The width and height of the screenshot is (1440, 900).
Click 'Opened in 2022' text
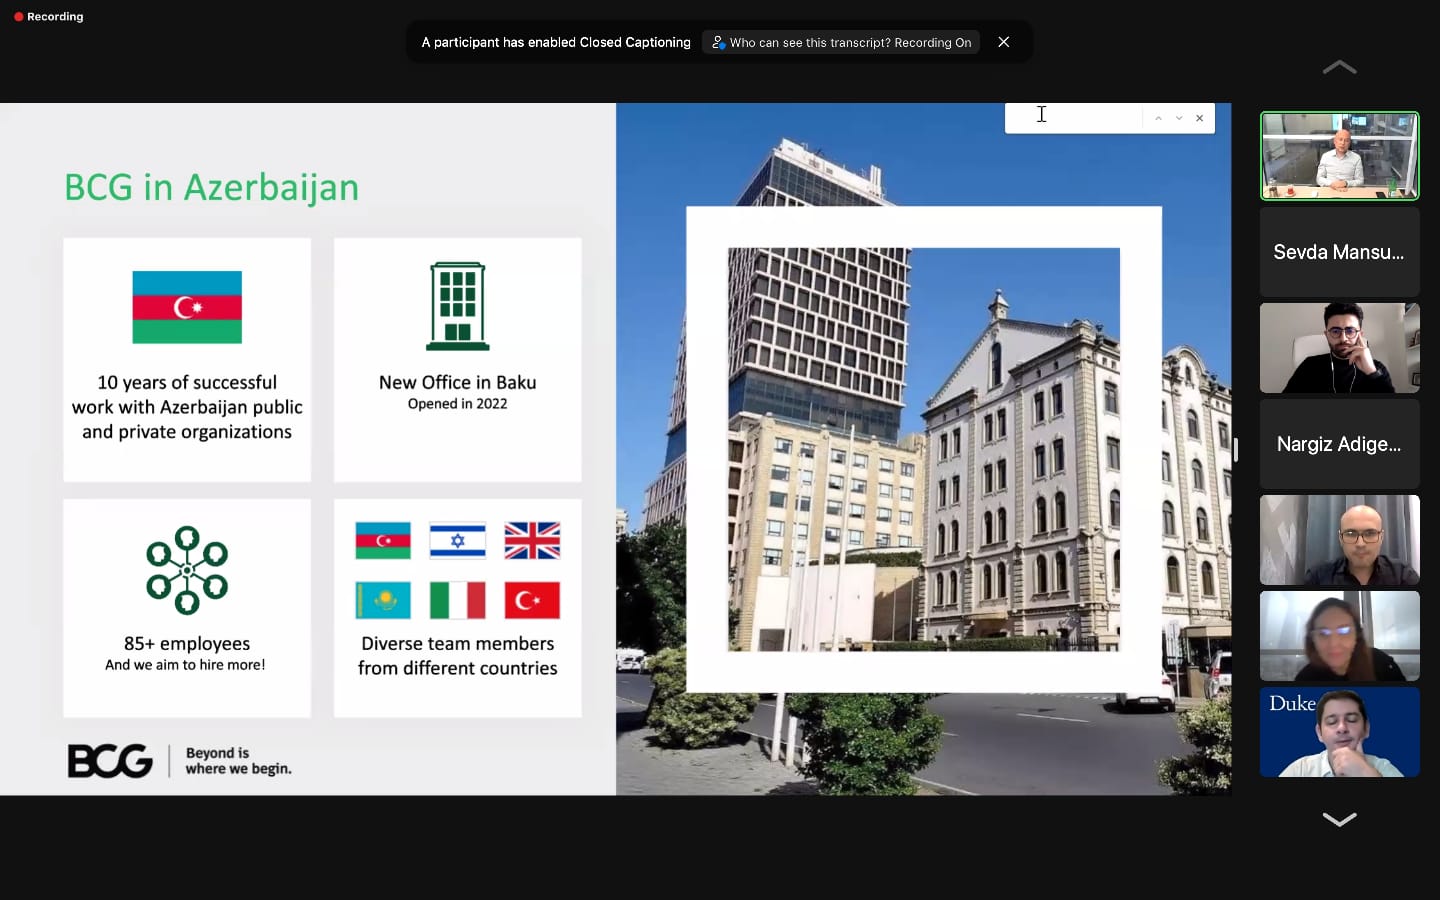point(458,404)
